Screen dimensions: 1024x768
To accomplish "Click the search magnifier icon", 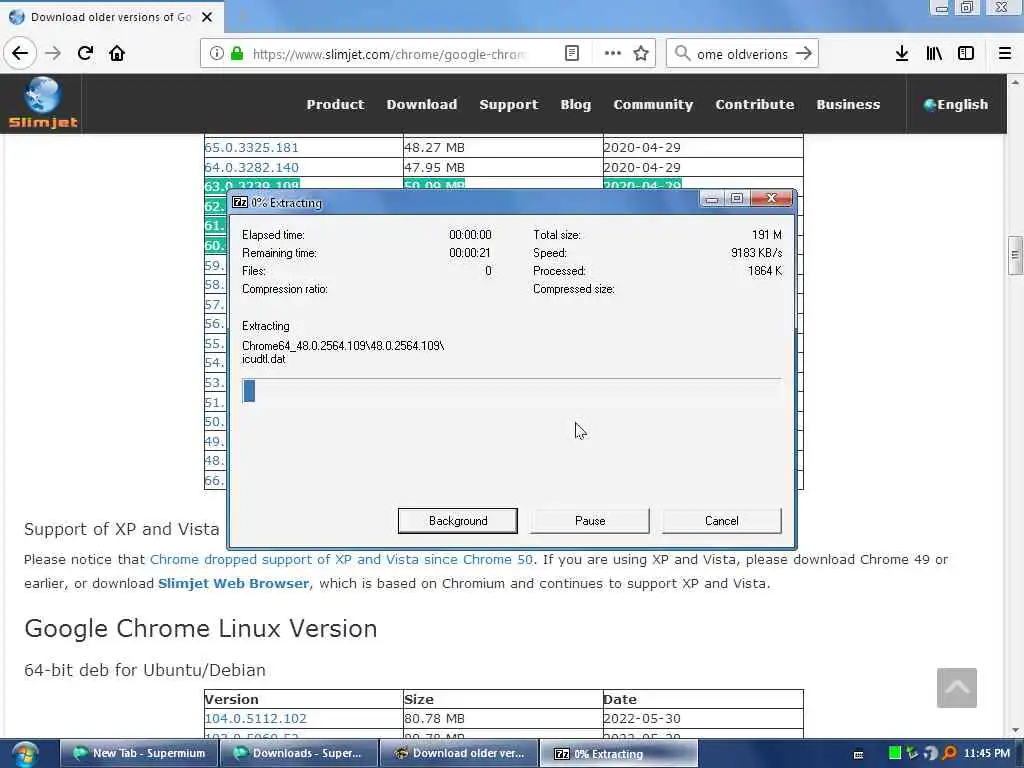I will [x=682, y=54].
